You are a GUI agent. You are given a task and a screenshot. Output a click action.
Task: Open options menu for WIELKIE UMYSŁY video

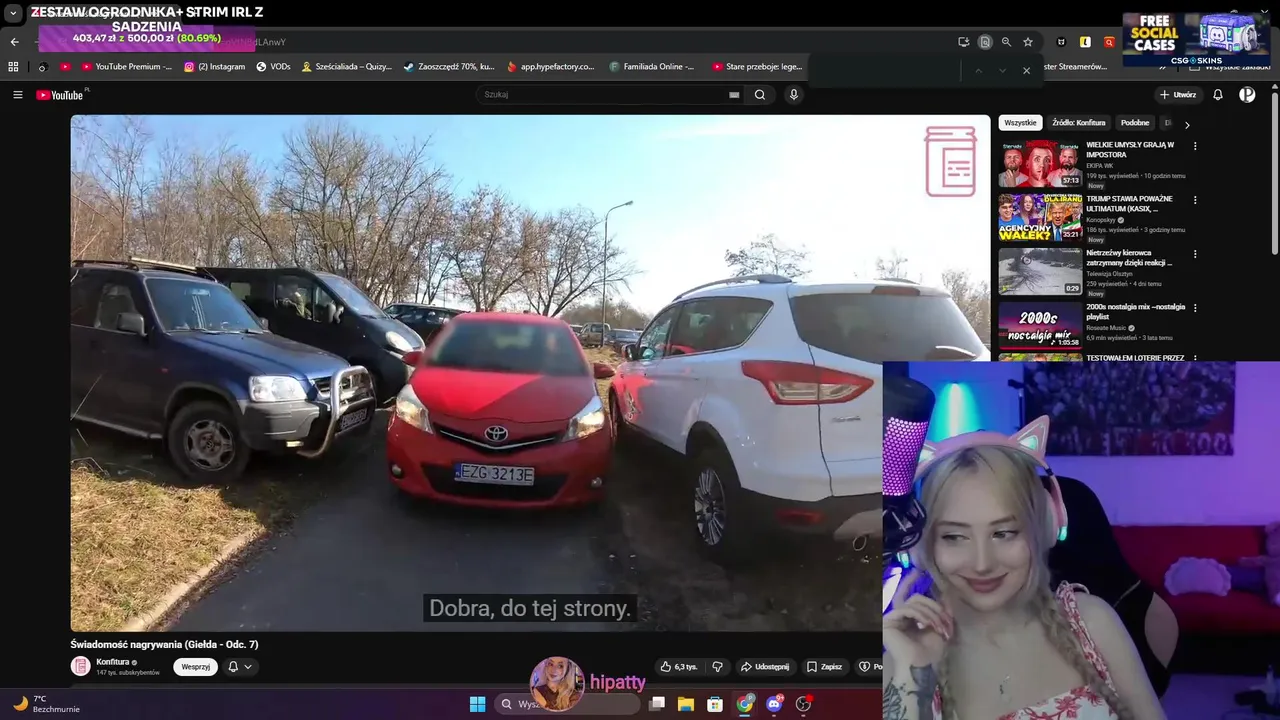(x=1194, y=146)
